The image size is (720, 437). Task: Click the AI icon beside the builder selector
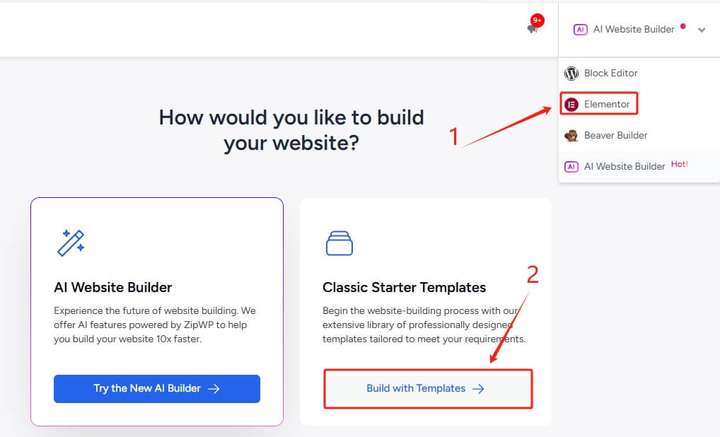(x=580, y=29)
